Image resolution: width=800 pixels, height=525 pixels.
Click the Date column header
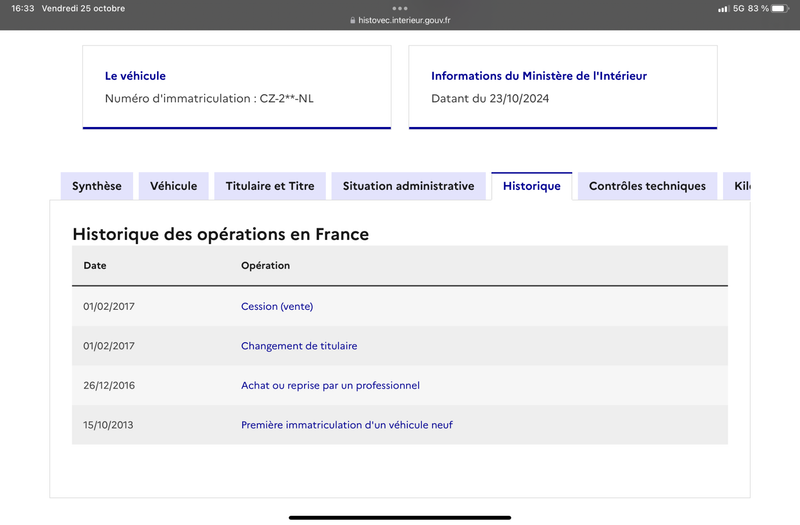click(x=95, y=265)
